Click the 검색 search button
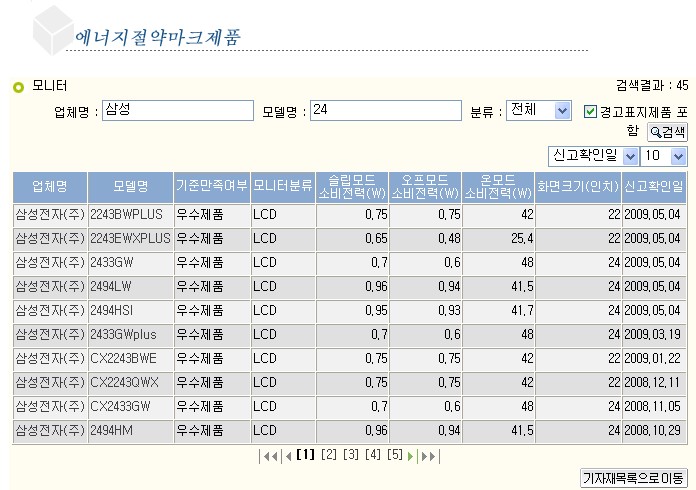The width and height of the screenshot is (696, 490). [667, 132]
